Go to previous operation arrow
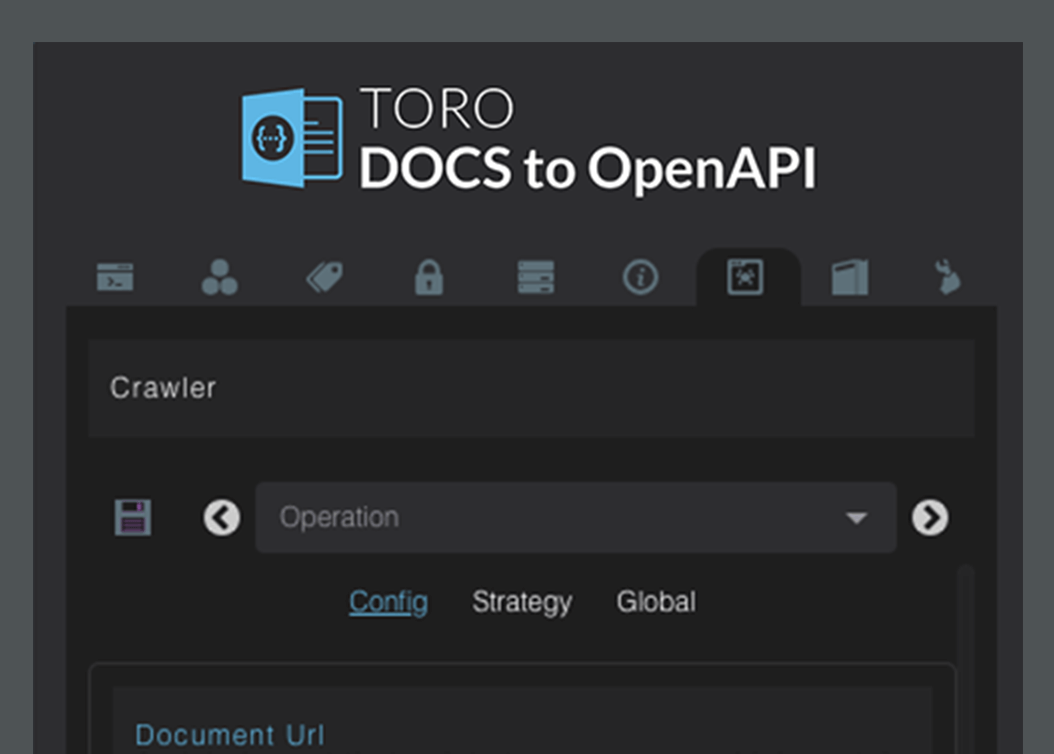Viewport: 1054px width, 754px height. click(222, 517)
